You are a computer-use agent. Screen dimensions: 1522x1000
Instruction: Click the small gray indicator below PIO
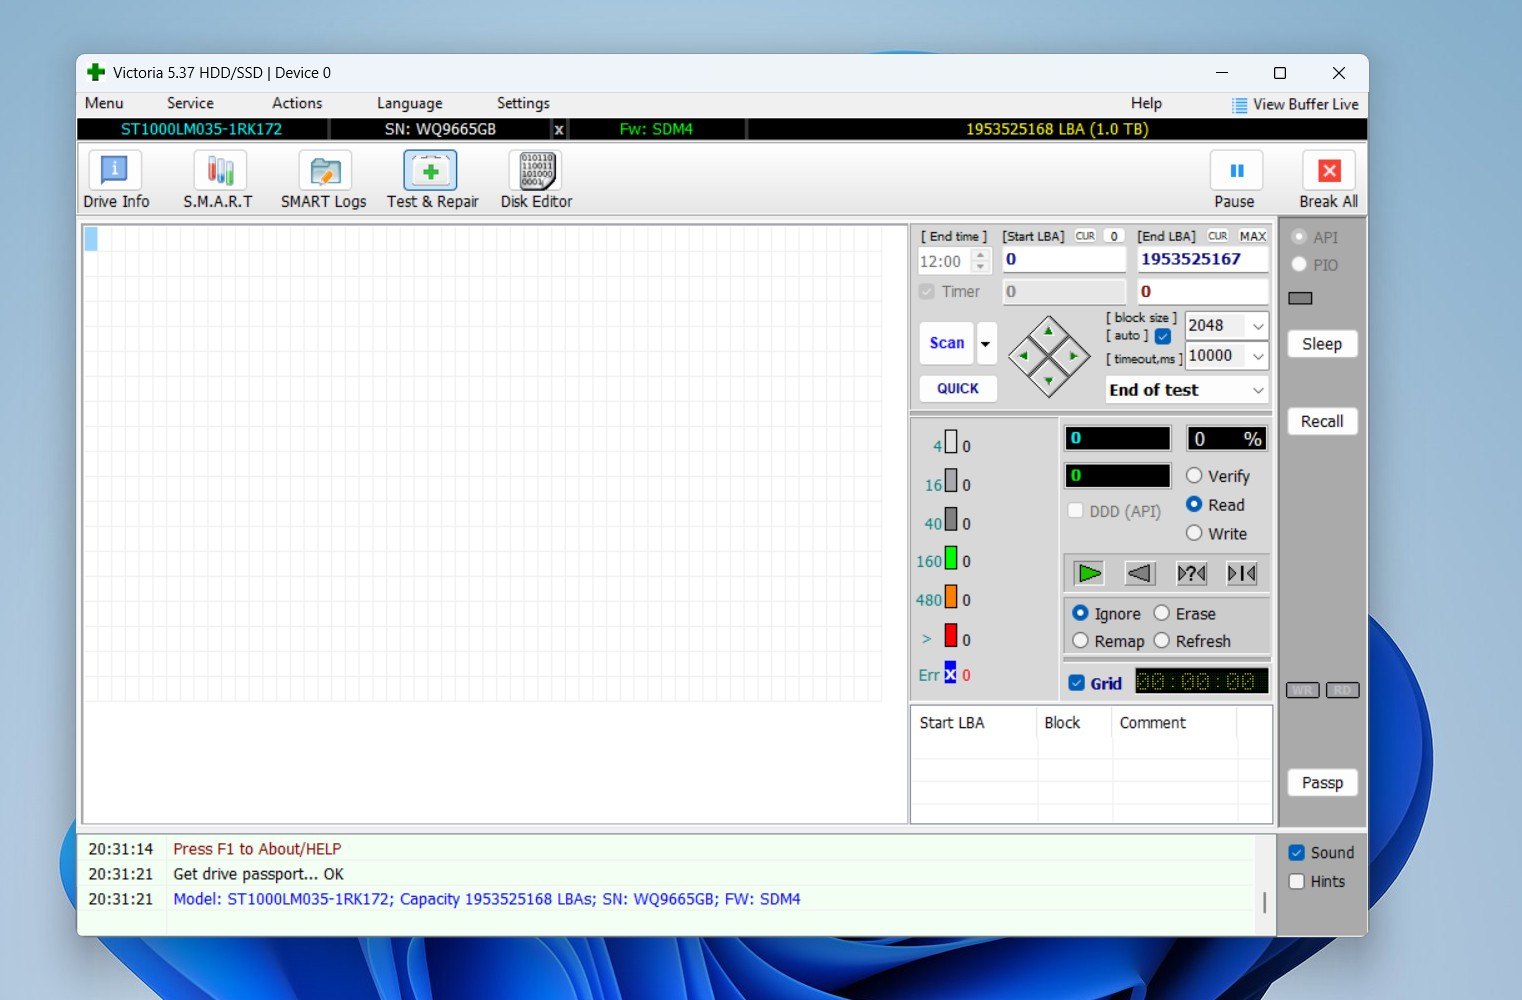point(1300,298)
